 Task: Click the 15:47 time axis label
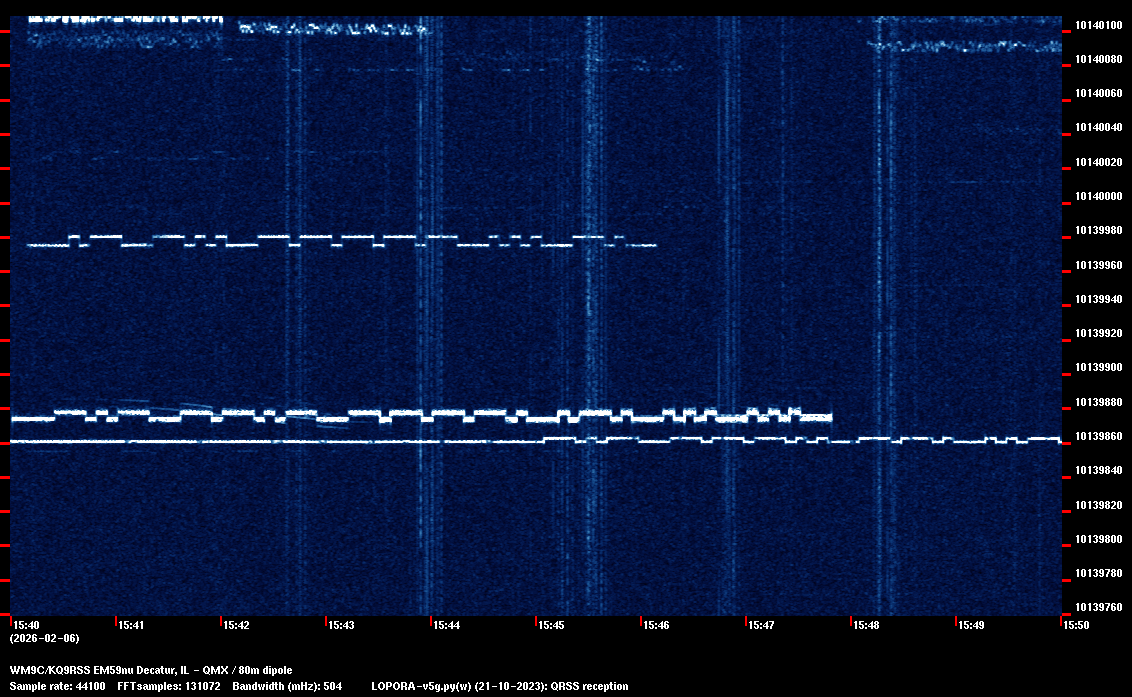point(762,625)
